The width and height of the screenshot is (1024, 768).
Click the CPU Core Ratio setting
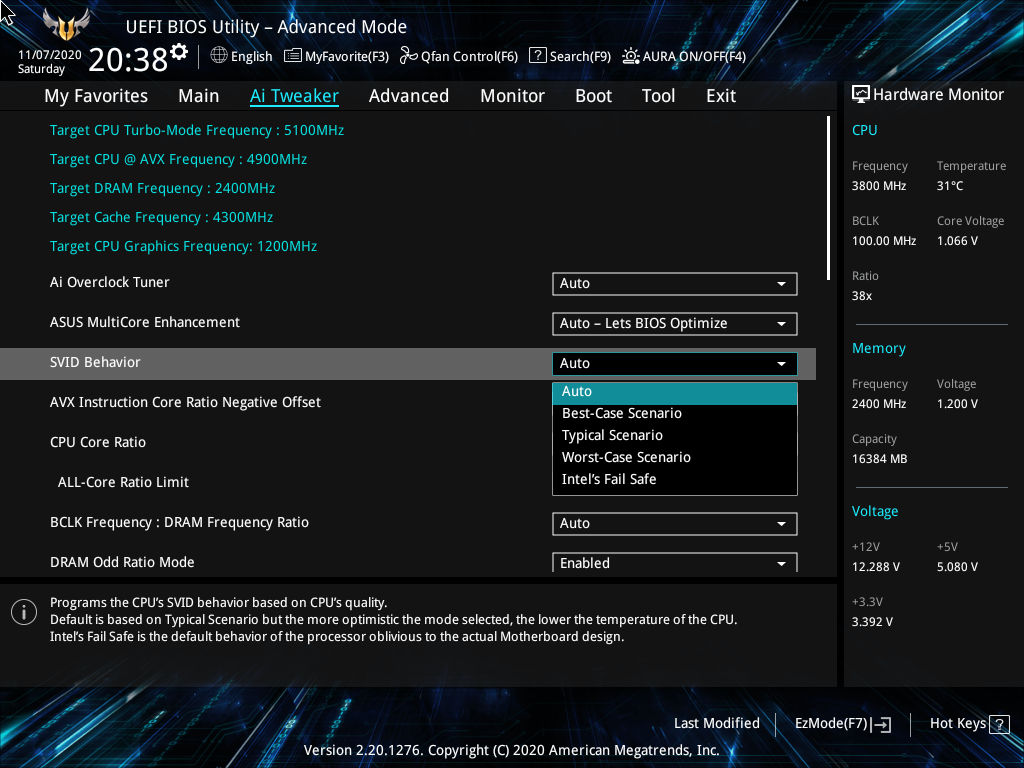point(98,442)
